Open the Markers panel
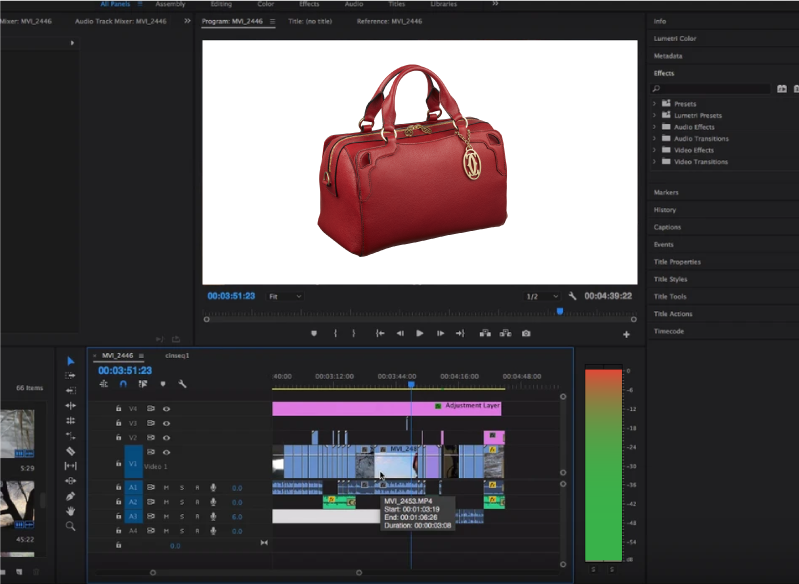This screenshot has width=799, height=584. [665, 193]
